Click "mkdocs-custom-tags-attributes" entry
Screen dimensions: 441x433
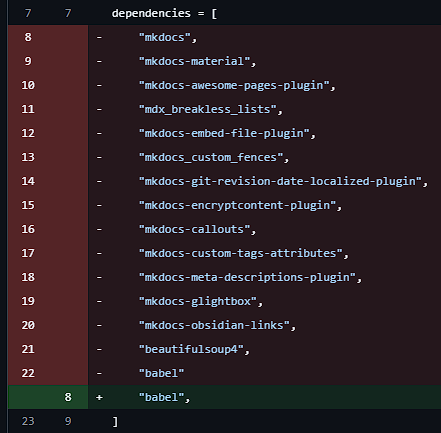pos(244,253)
